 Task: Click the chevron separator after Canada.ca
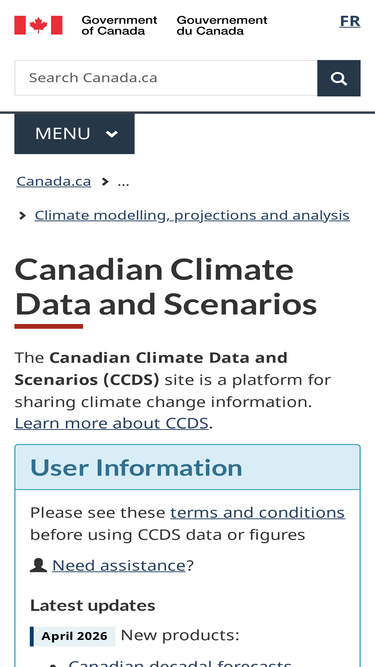[105, 182]
